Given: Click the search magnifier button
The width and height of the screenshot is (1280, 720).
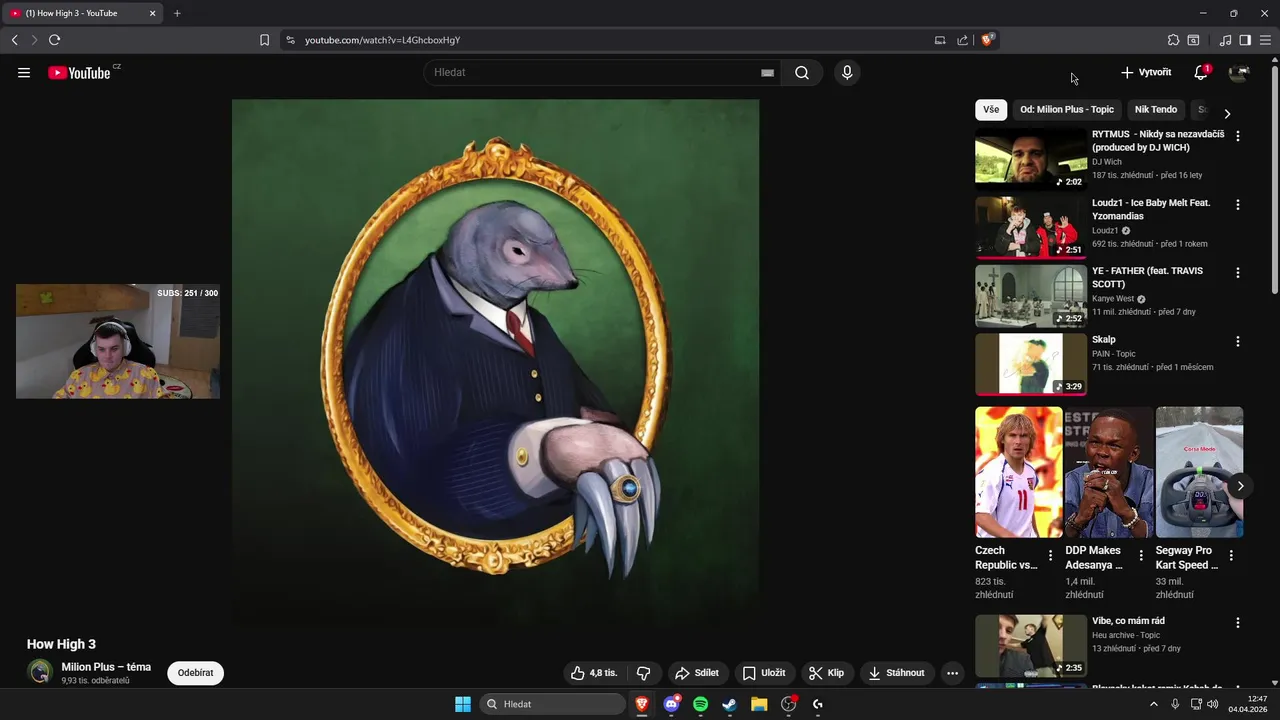Looking at the screenshot, I should coord(802,73).
